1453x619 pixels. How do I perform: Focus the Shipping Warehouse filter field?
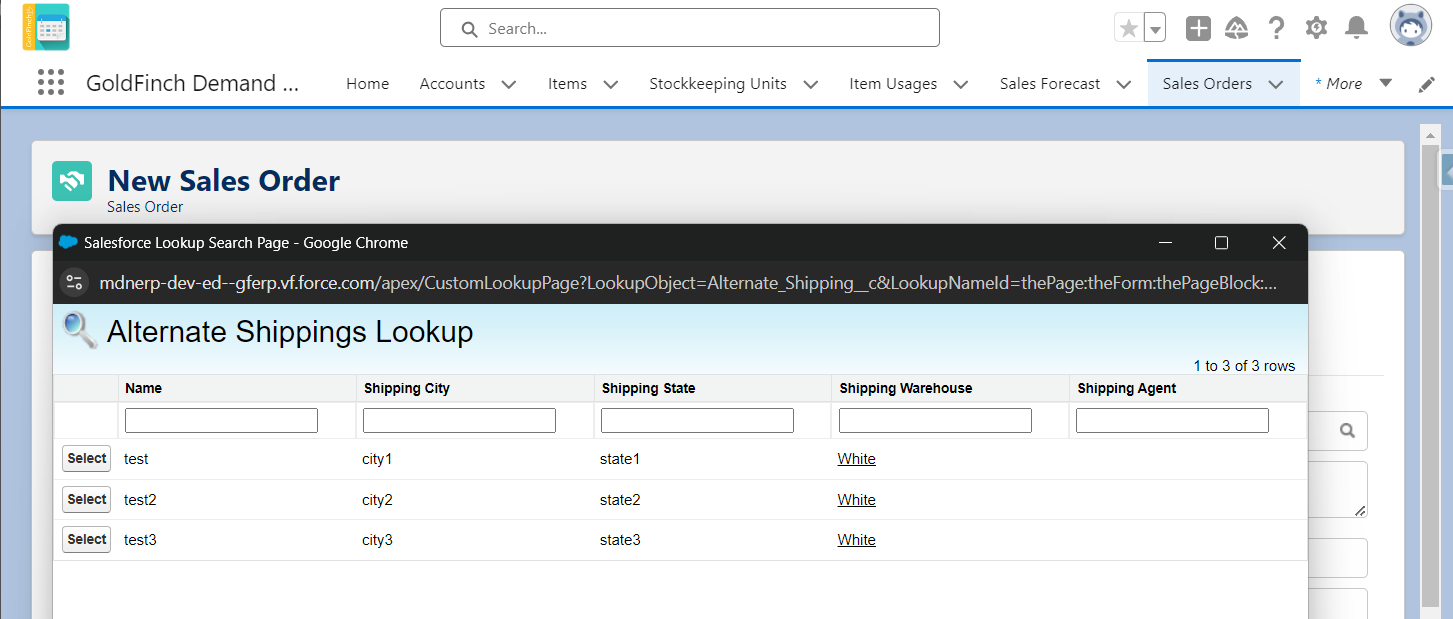[935, 420]
